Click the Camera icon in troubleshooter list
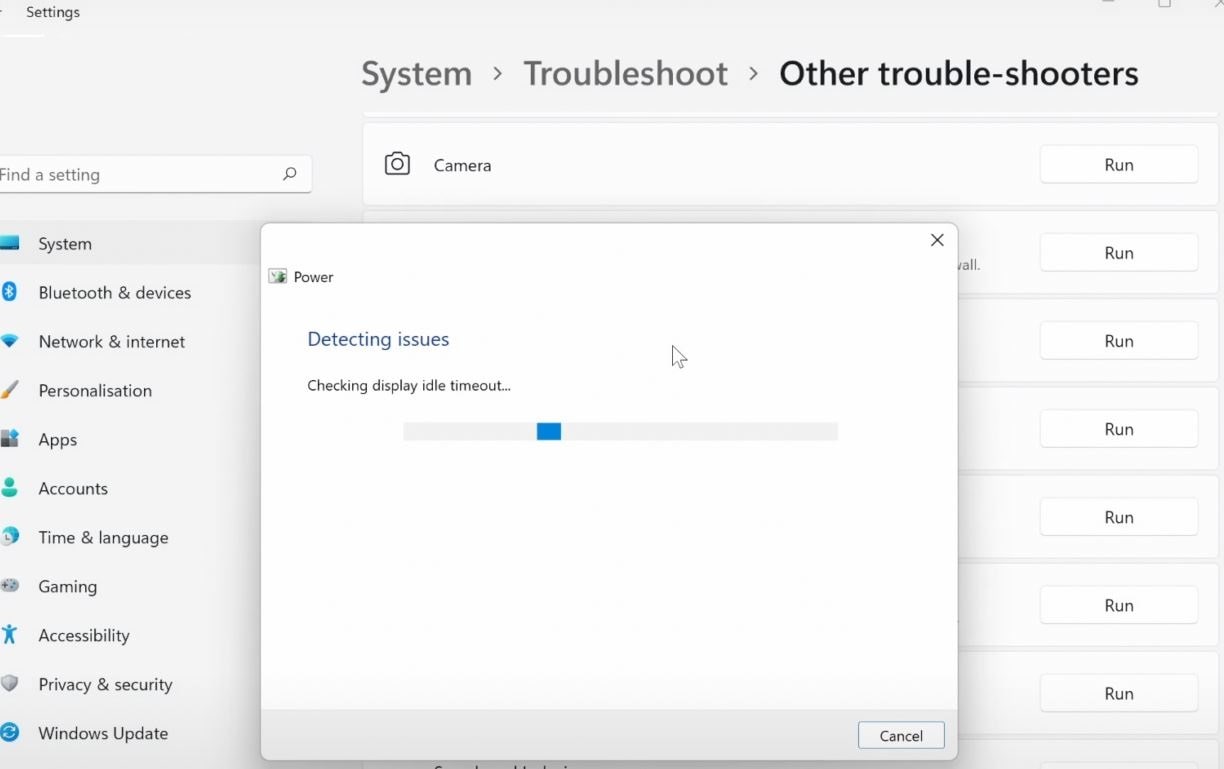The image size is (1224, 769). (397, 164)
